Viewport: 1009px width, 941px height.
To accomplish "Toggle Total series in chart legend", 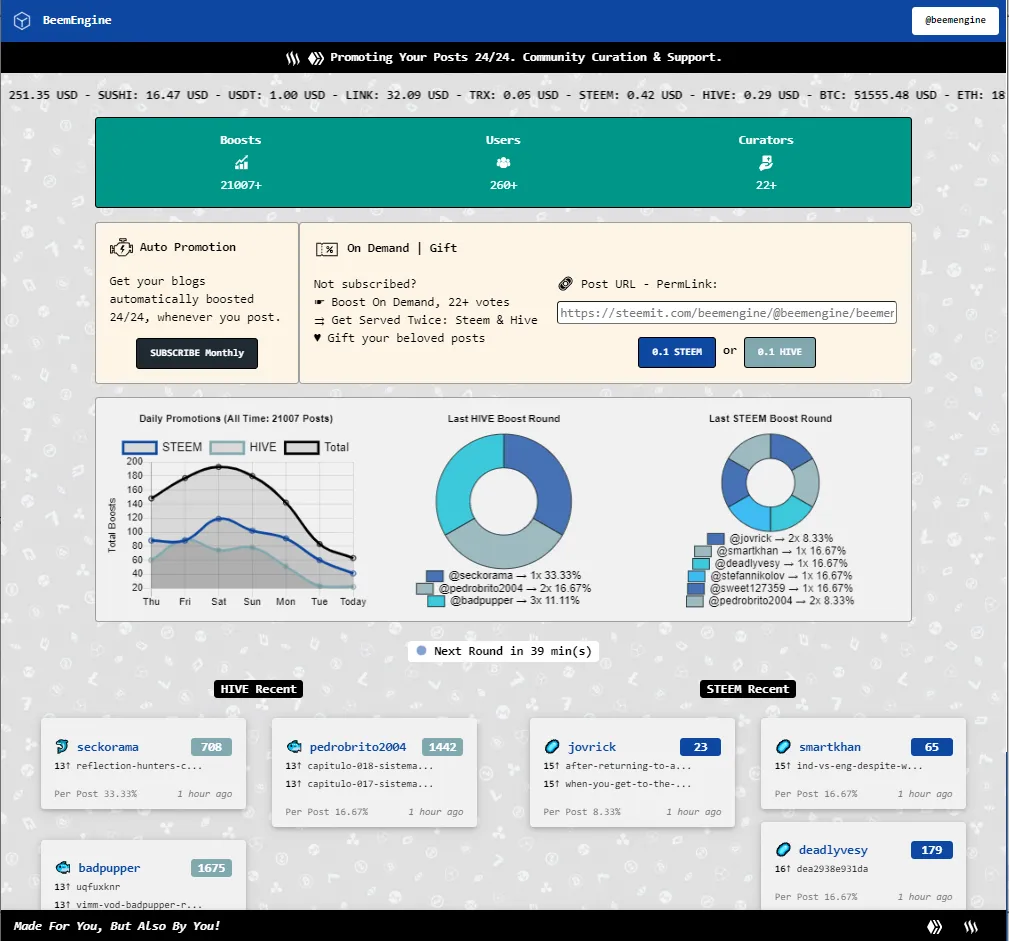I will (x=317, y=447).
